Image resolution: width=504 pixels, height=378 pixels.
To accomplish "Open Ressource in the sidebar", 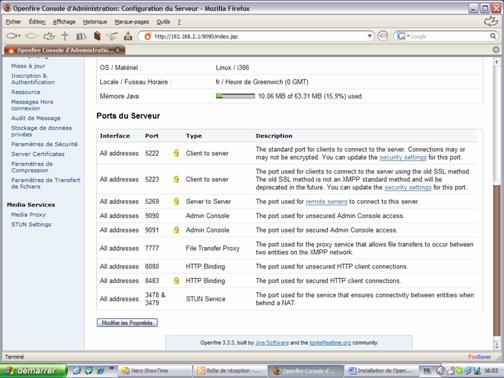I will click(26, 92).
